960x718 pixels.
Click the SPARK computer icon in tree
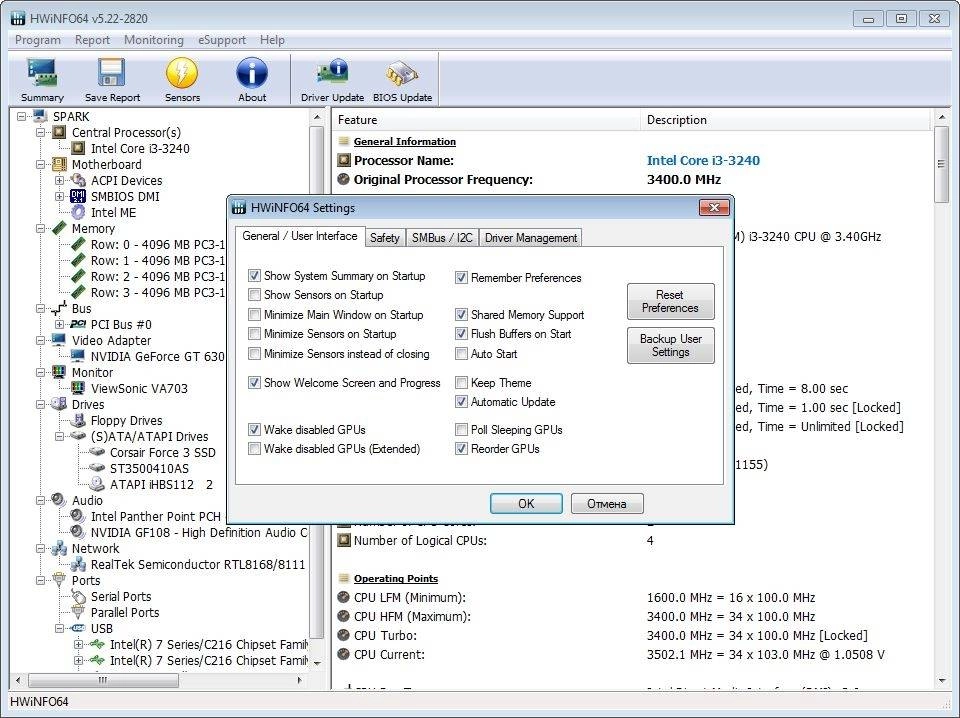point(40,116)
